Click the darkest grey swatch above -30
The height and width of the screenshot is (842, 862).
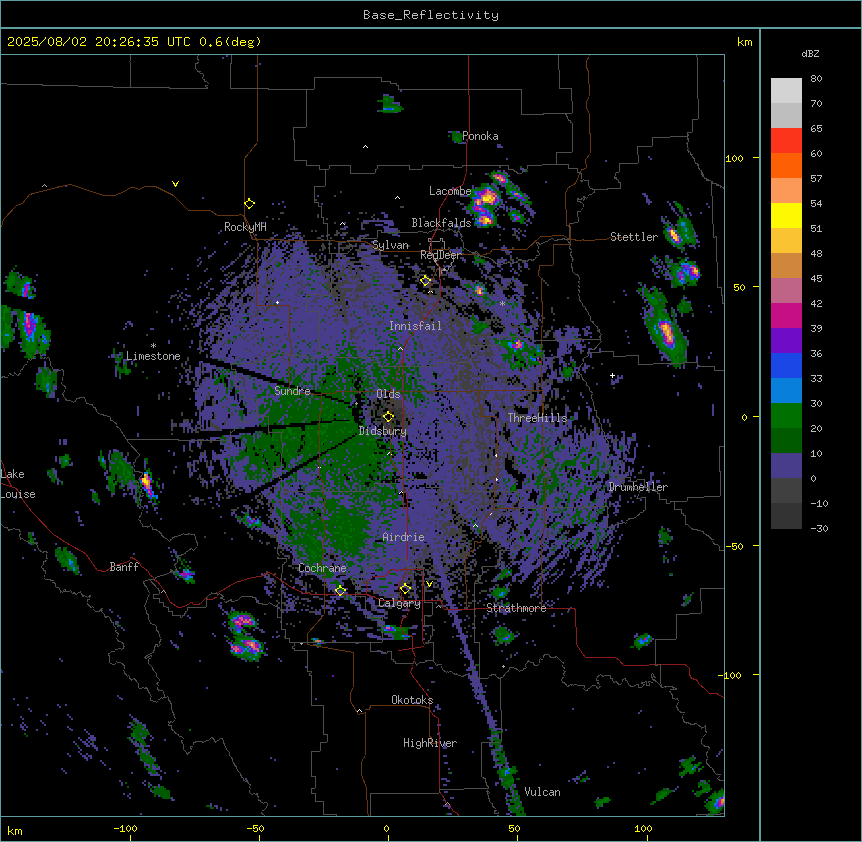pos(786,516)
